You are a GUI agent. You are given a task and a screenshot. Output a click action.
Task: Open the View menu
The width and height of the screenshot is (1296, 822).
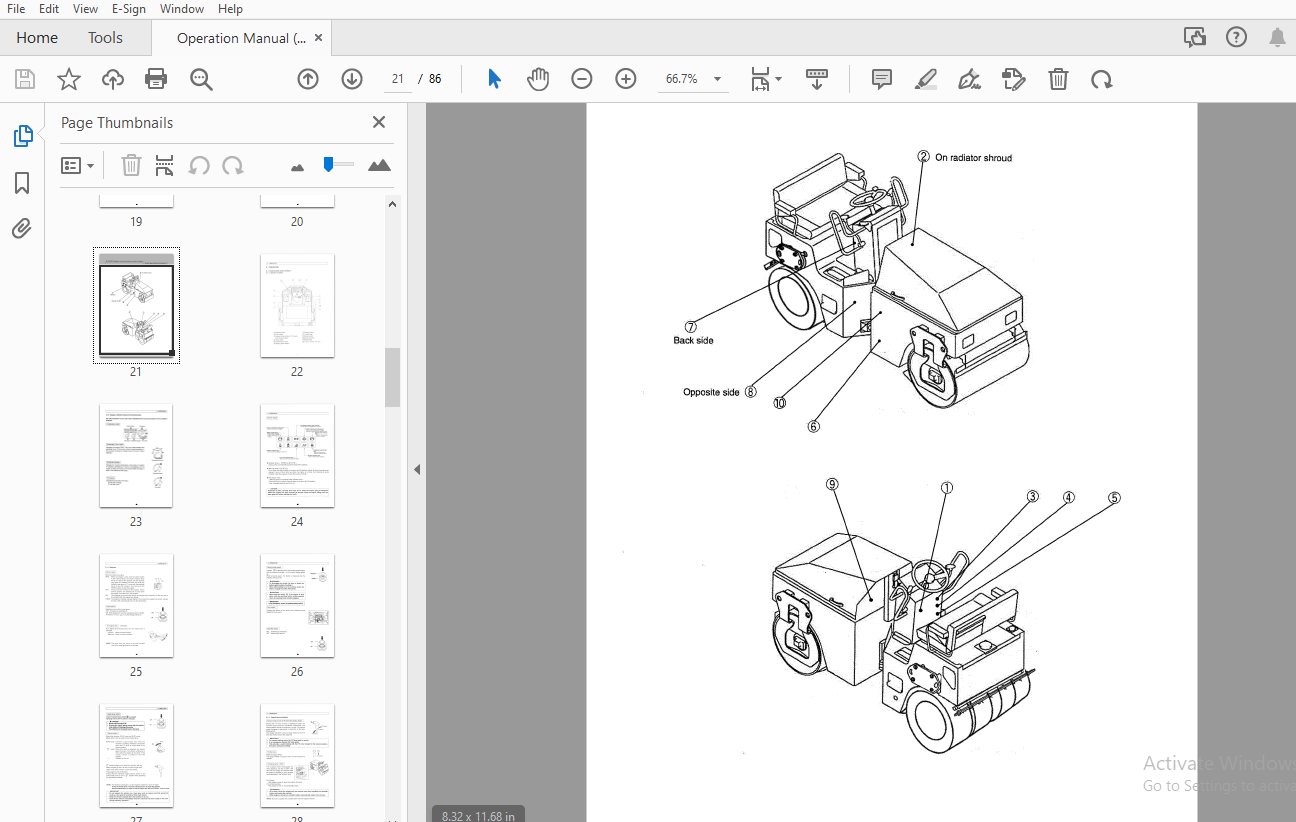85,9
